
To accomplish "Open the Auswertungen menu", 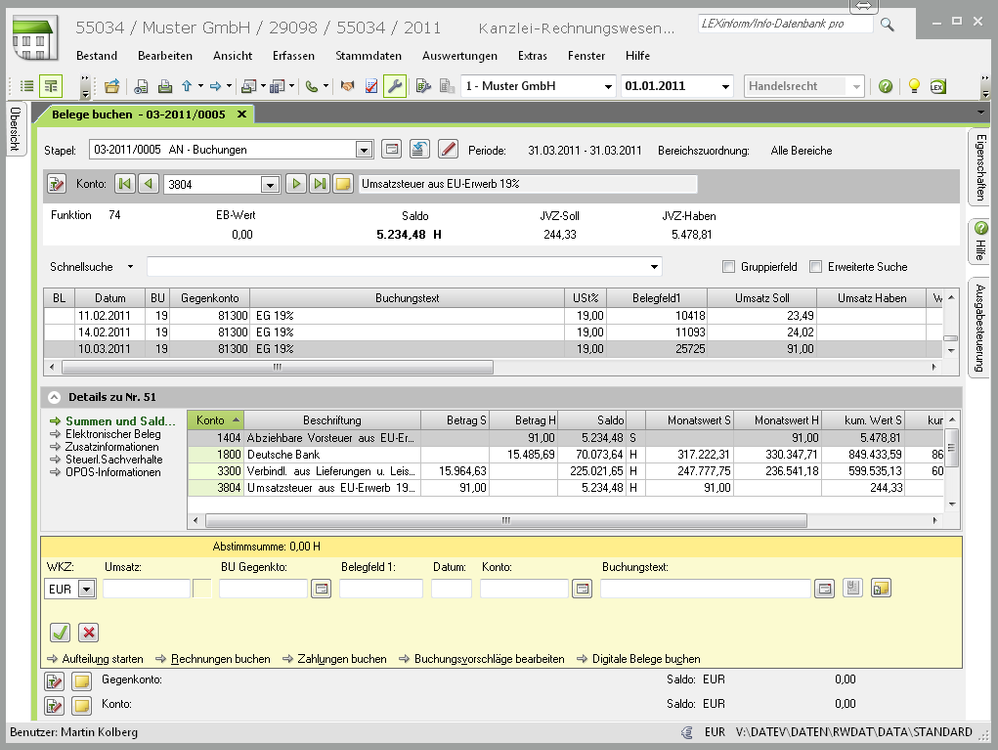I will [459, 56].
